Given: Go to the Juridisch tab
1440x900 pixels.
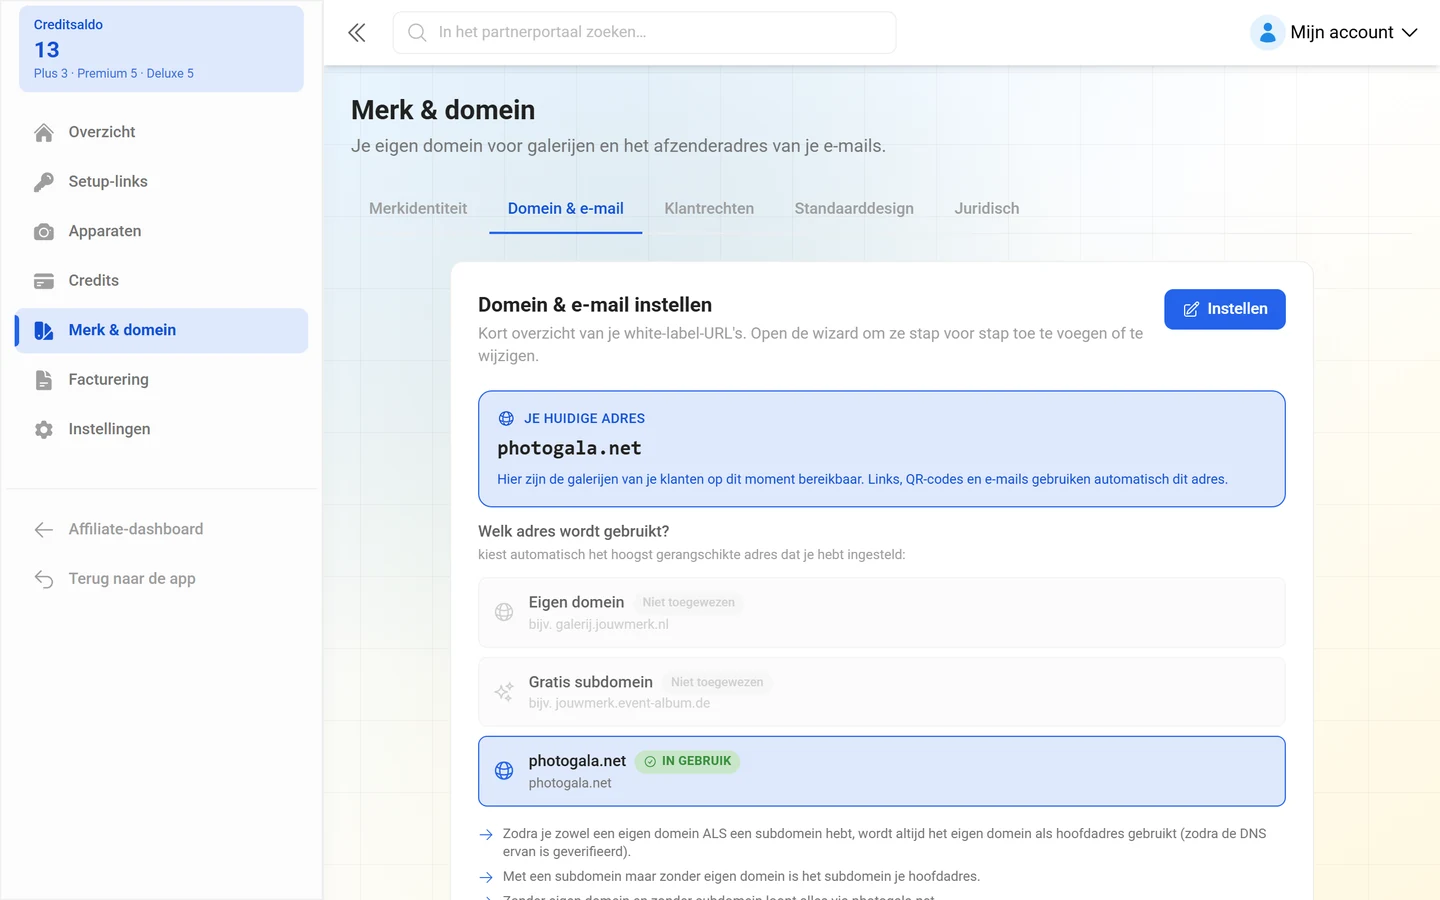Looking at the screenshot, I should pyautogui.click(x=987, y=208).
